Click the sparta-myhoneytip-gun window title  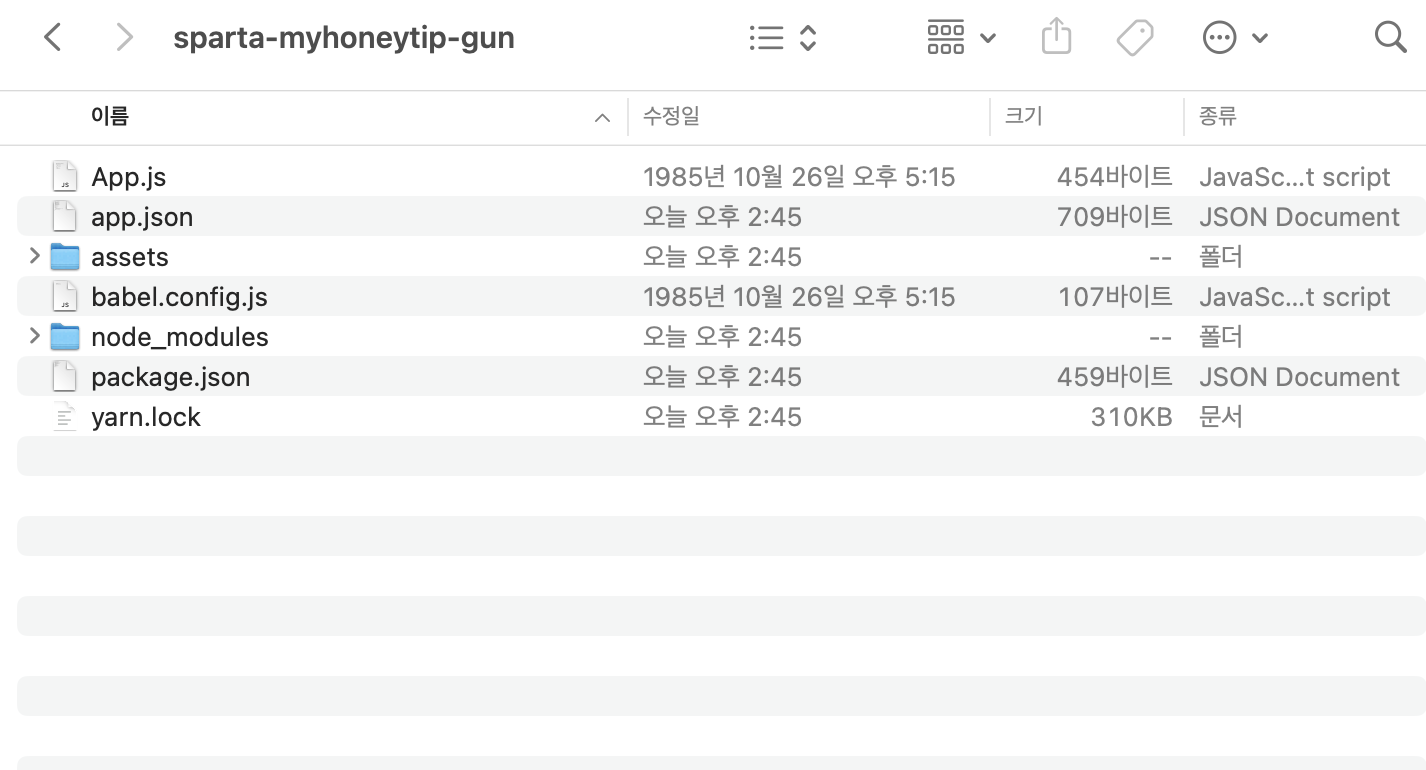344,38
